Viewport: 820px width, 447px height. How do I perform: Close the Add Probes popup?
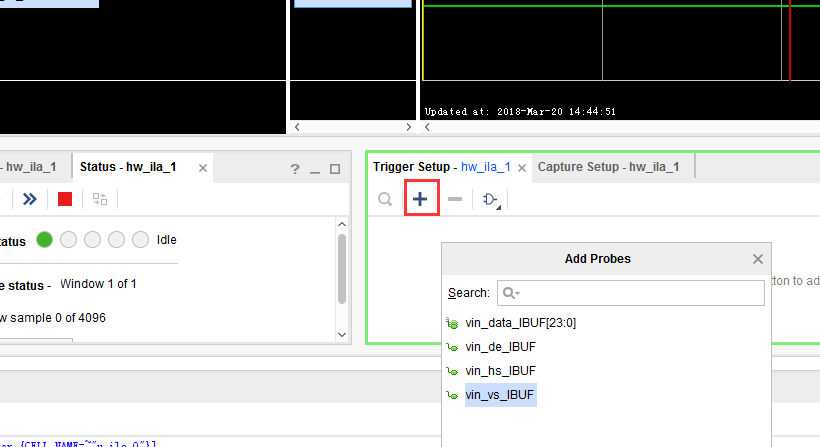[x=758, y=259]
